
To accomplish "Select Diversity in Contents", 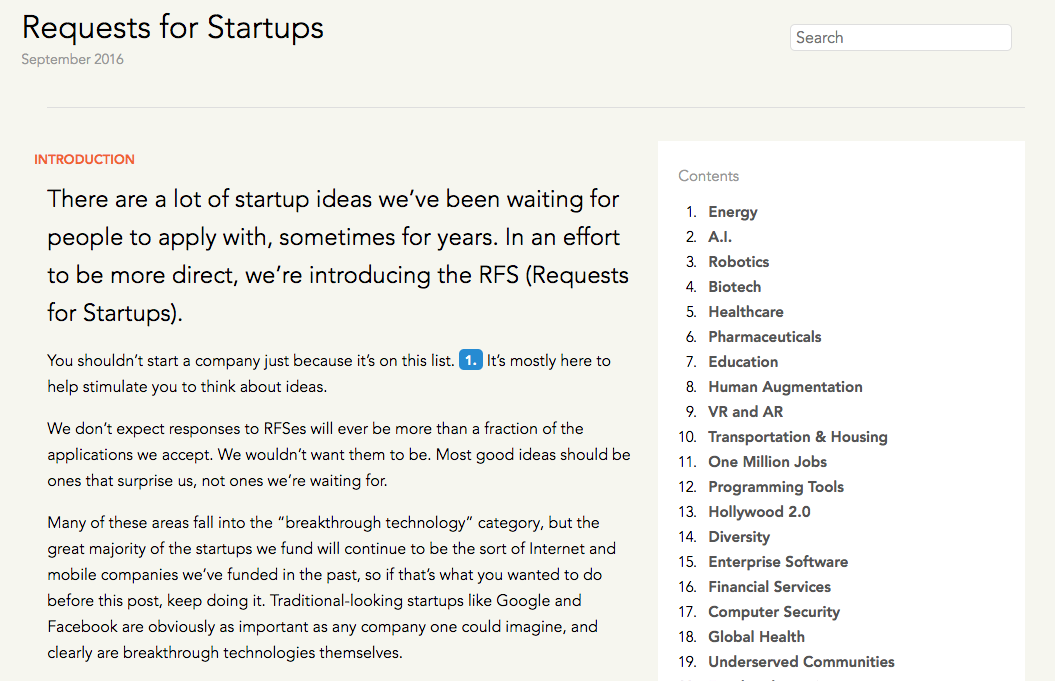I will point(738,537).
